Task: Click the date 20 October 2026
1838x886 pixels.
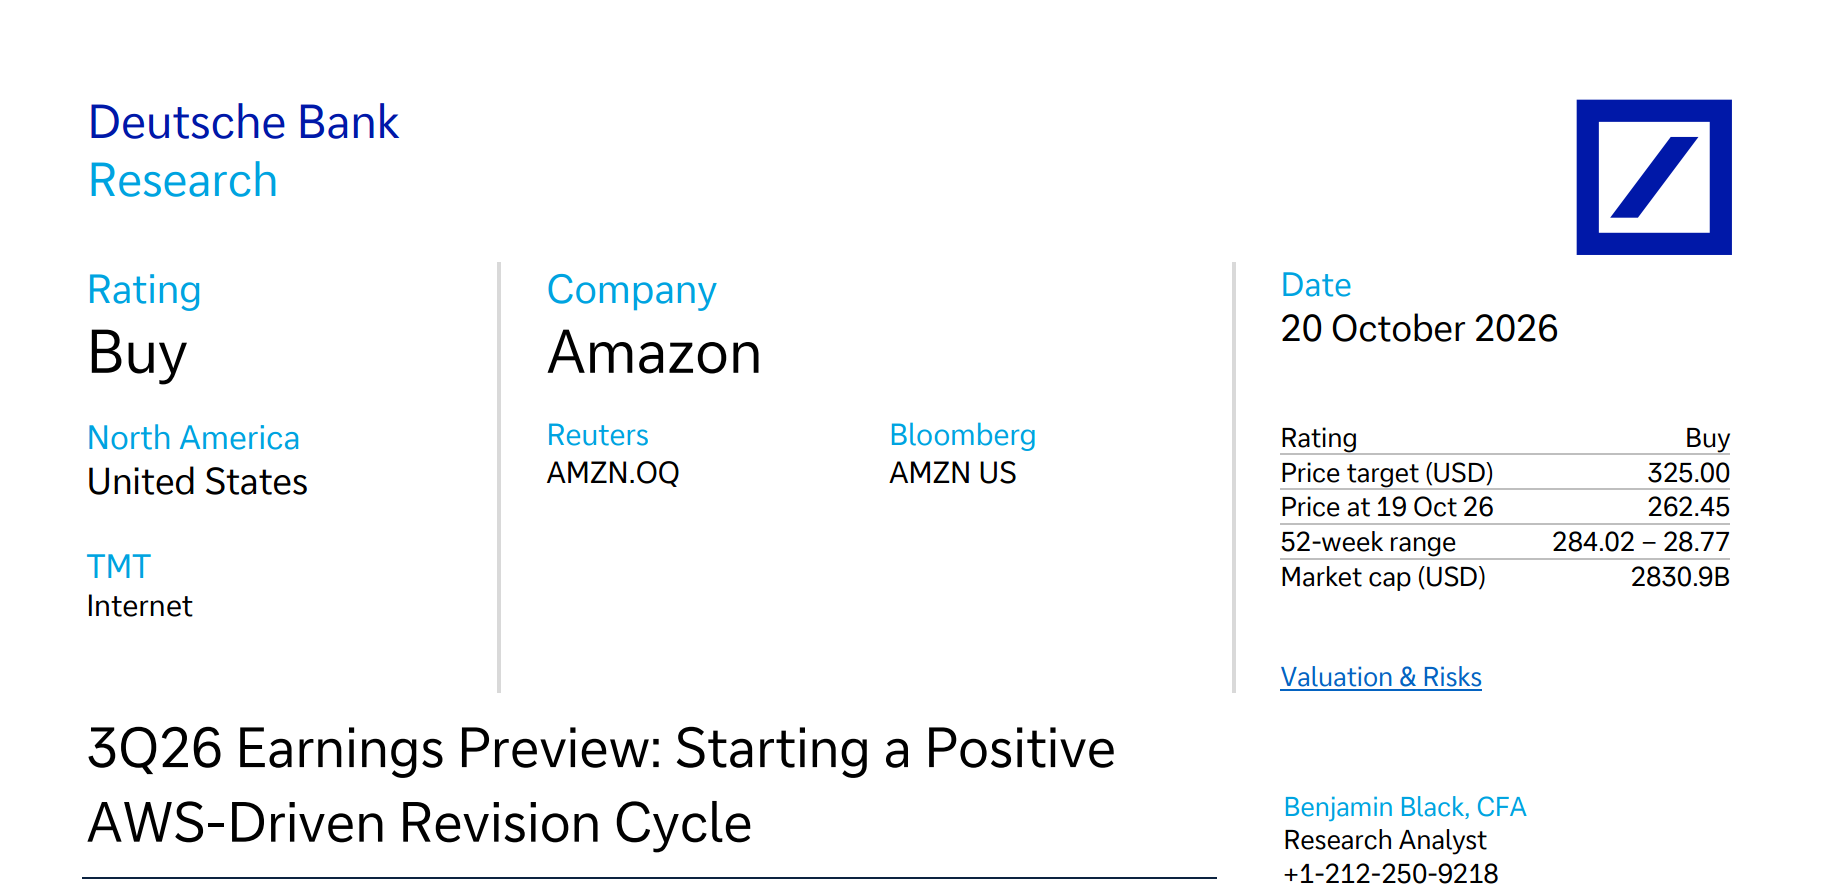Action: tap(1419, 328)
